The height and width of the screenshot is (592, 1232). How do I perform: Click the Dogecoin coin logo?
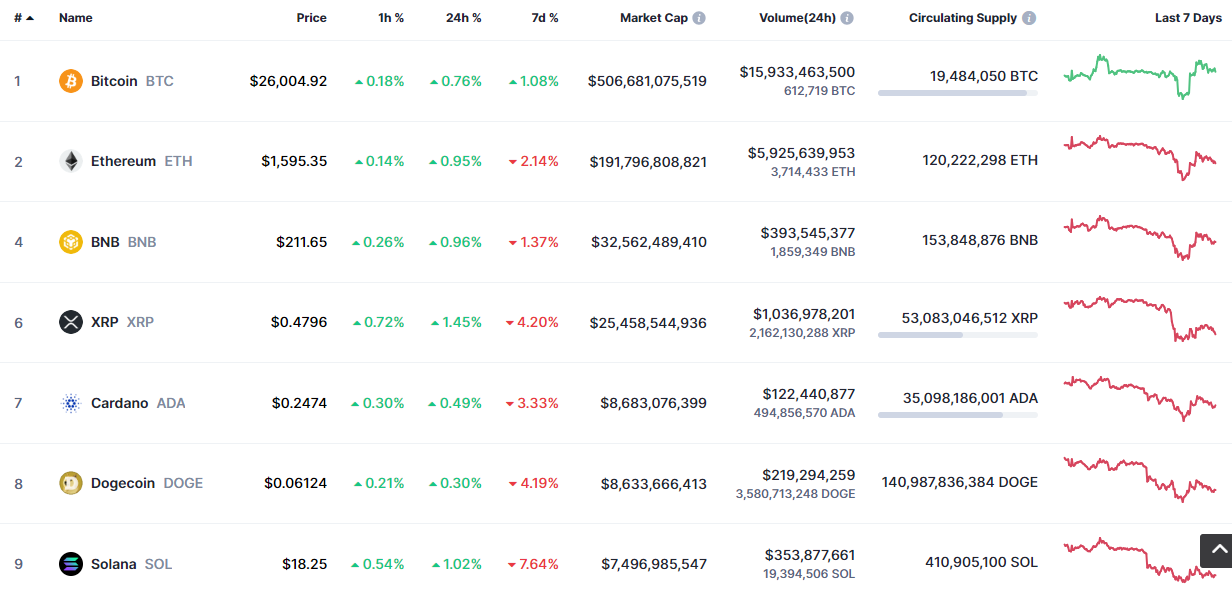coord(71,483)
